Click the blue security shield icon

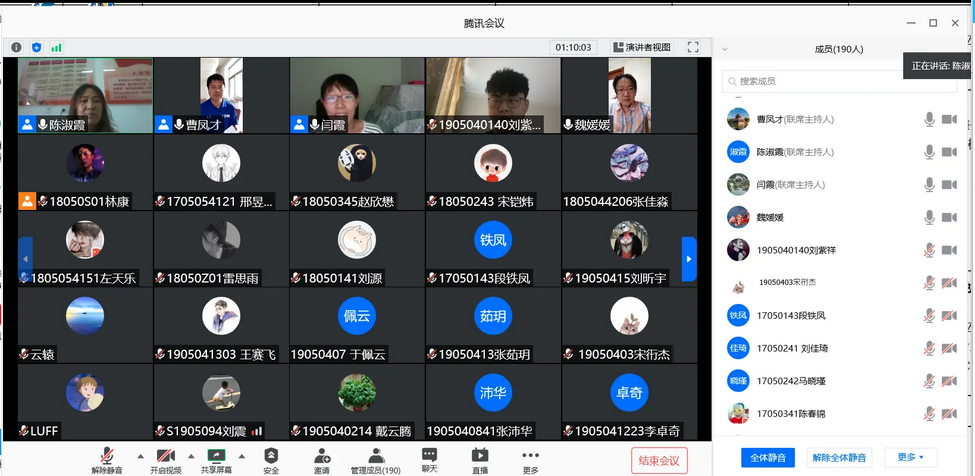[37, 47]
